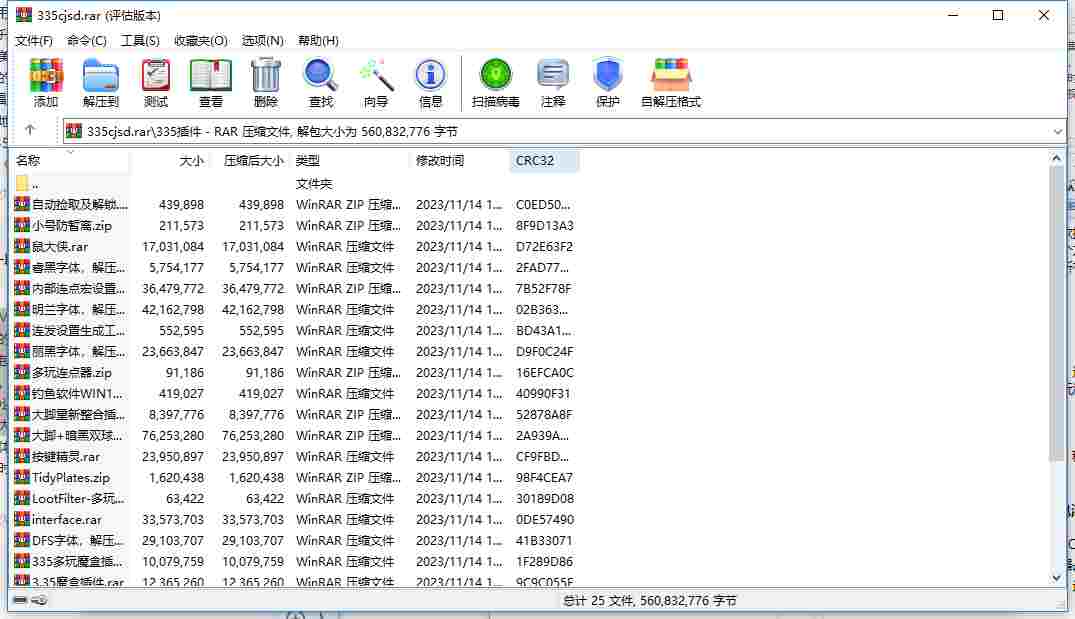Click the key icon in status bar
This screenshot has height=619, width=1075.
coord(40,600)
